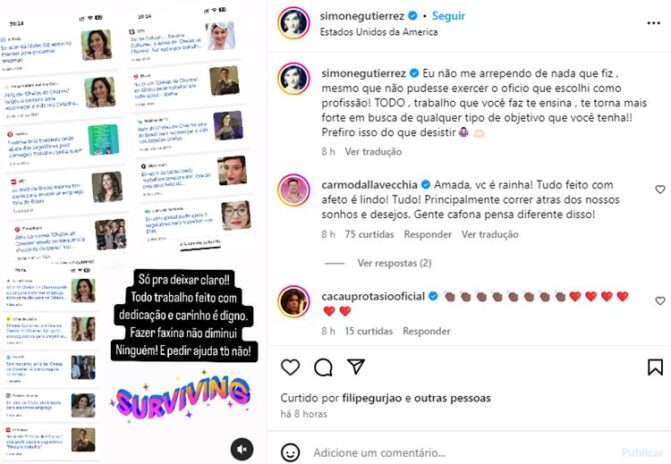Open filipegurjao's profile from liked-by line
671x464 pixels.
372,398
